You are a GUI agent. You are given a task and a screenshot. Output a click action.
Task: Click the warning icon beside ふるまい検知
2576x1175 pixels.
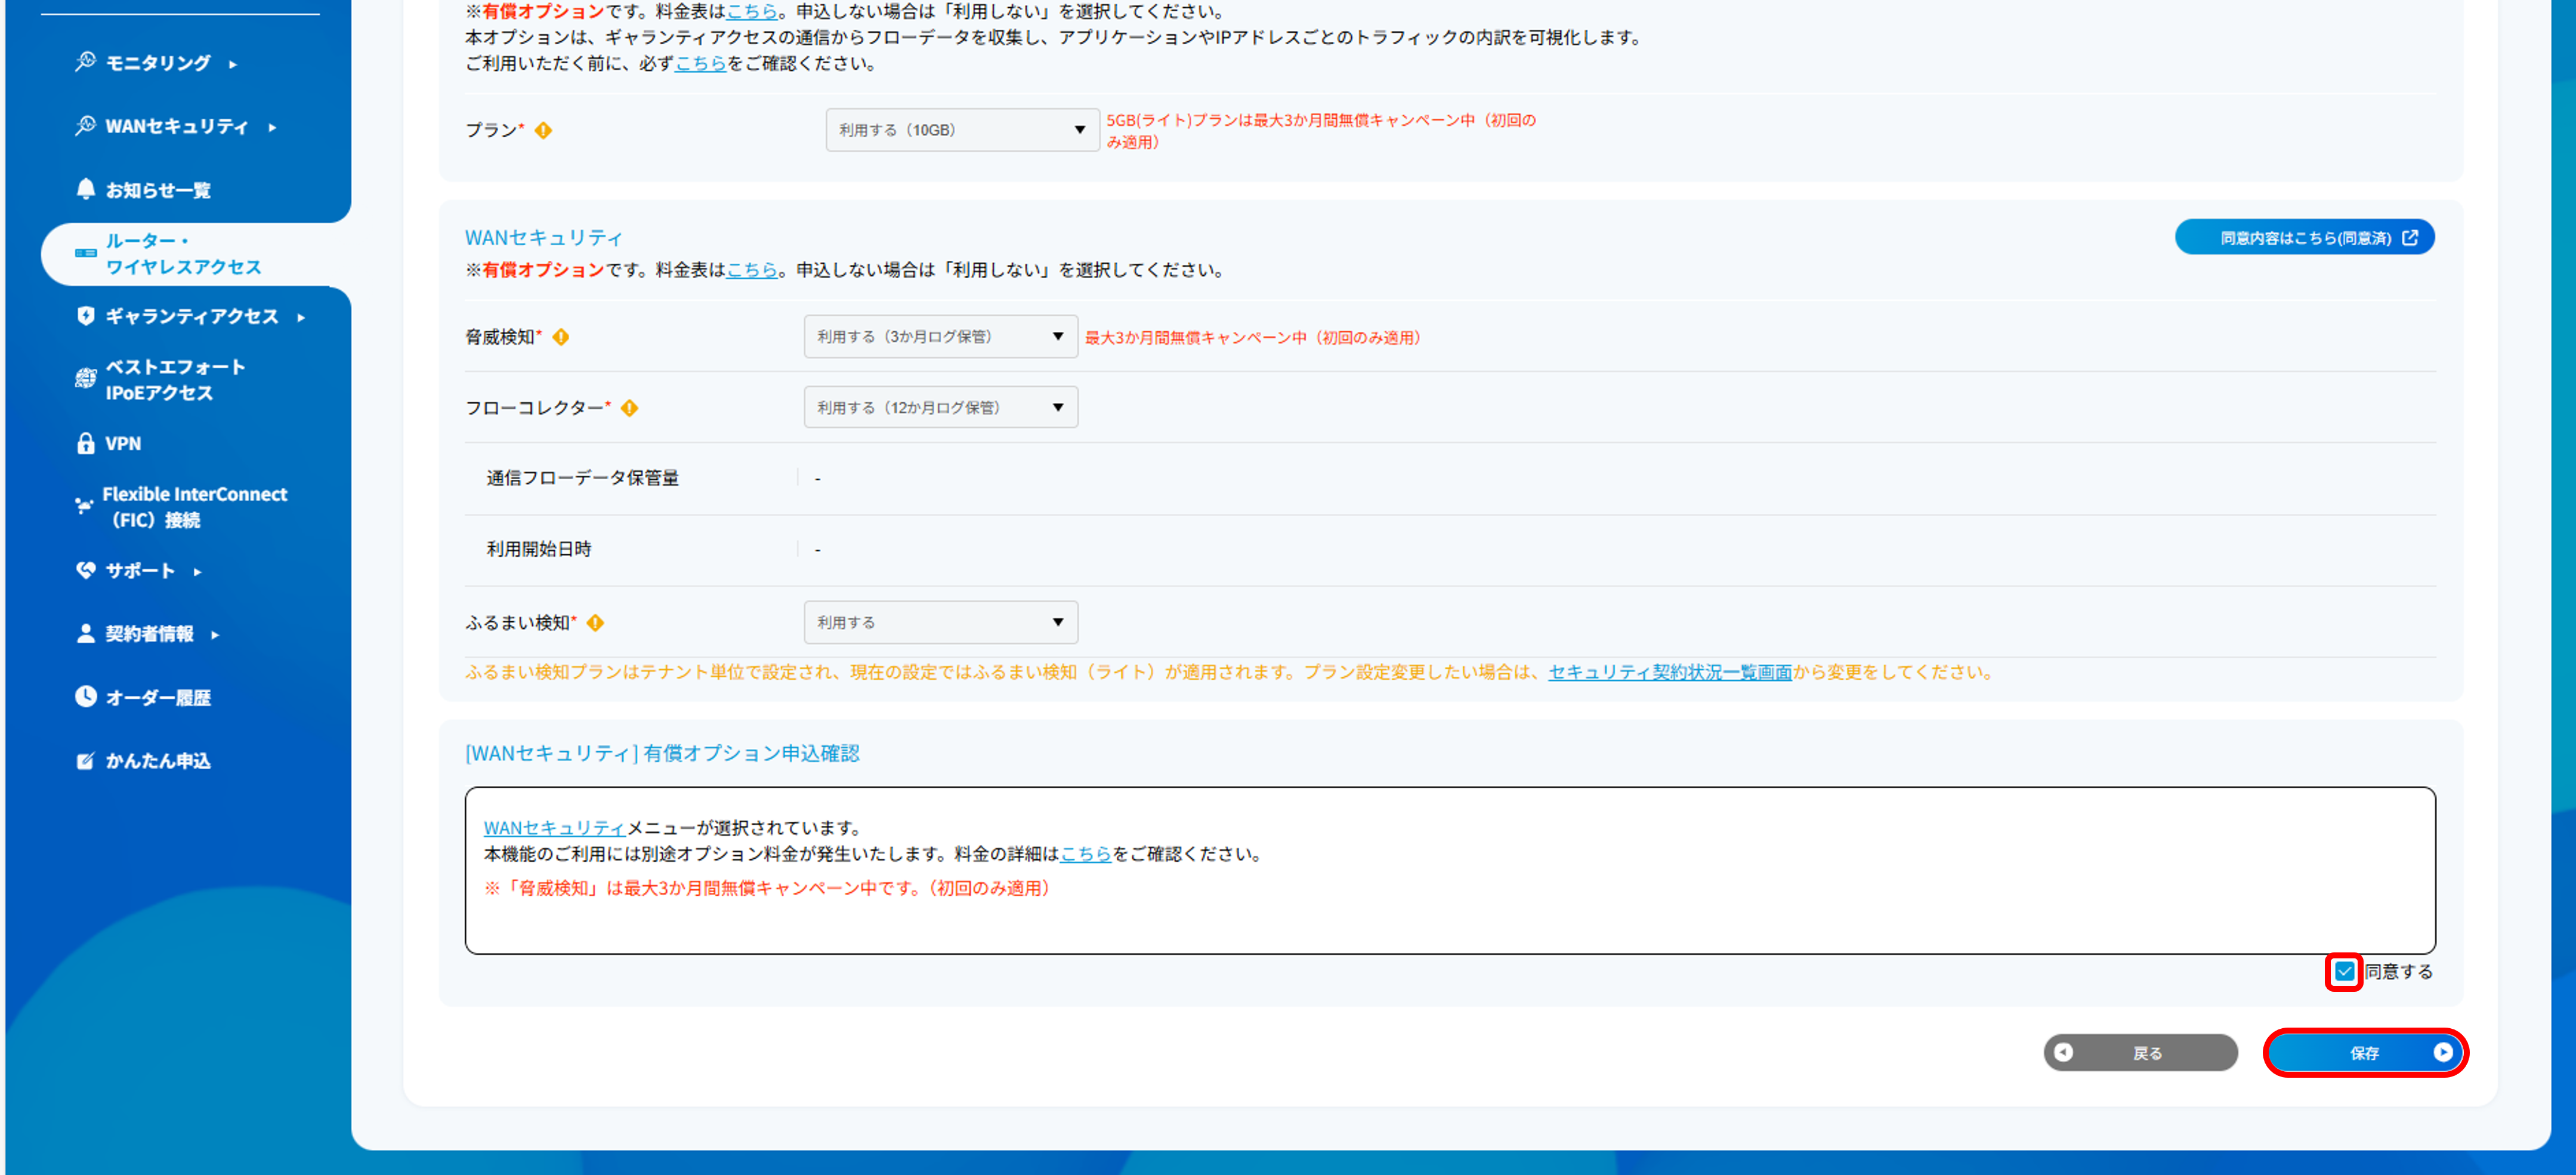(594, 622)
